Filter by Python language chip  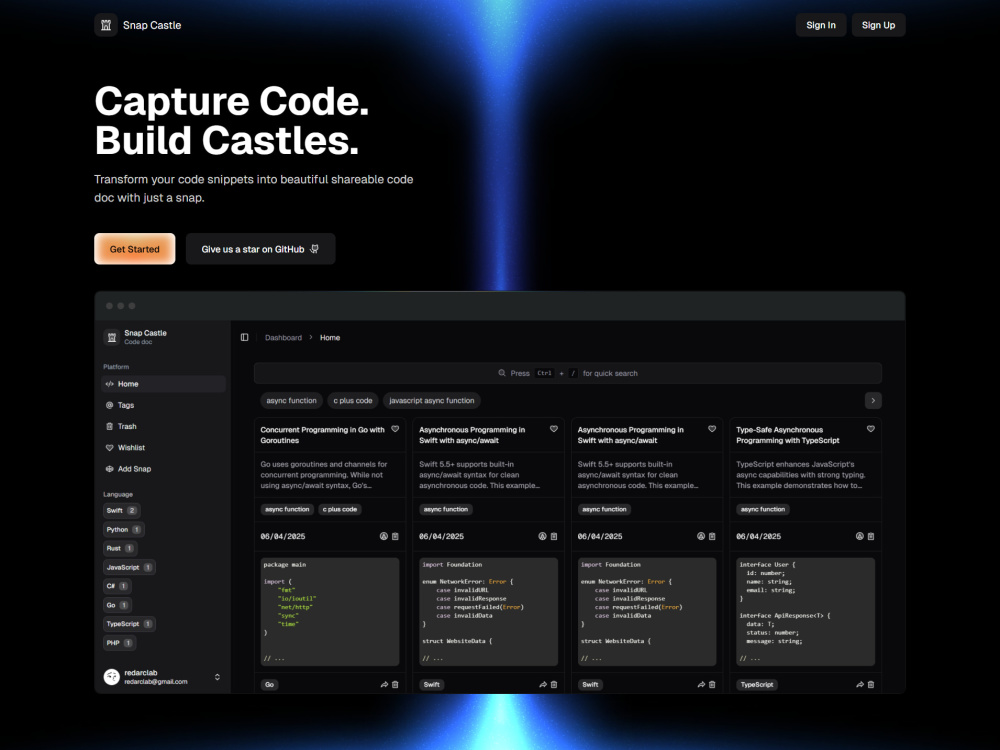pos(124,529)
